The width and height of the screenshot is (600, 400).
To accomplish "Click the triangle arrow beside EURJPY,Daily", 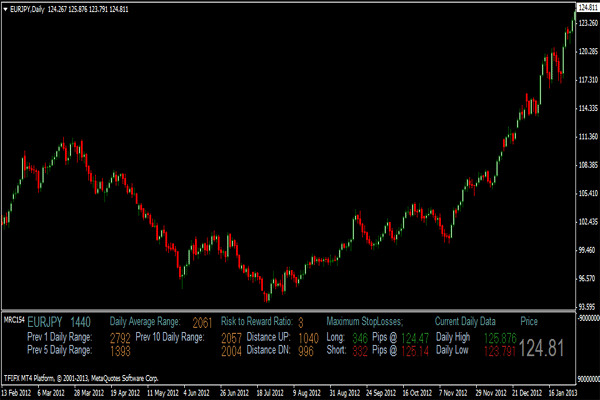I will 7,9.
